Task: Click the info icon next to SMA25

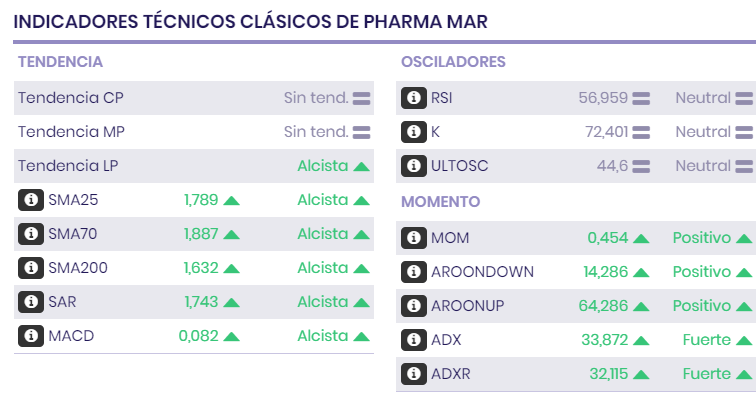Action: 31,200
